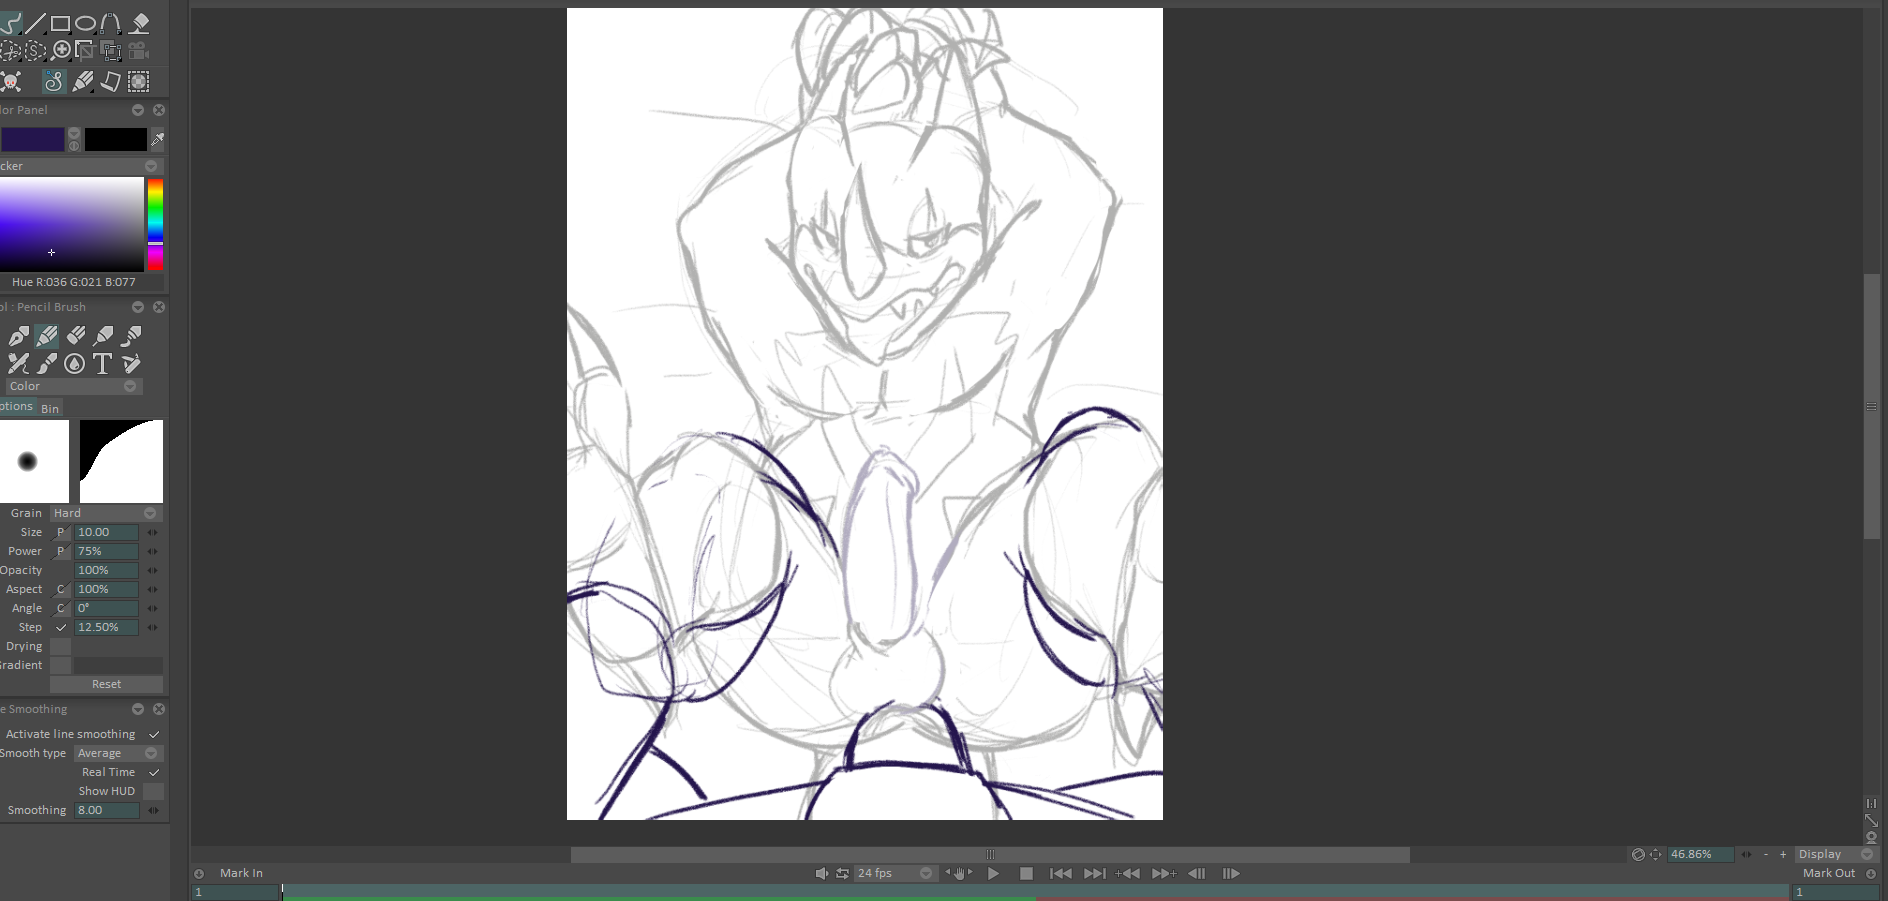Choose the Zoom magnifier tool
Screen dimensions: 1888x901
61,50
